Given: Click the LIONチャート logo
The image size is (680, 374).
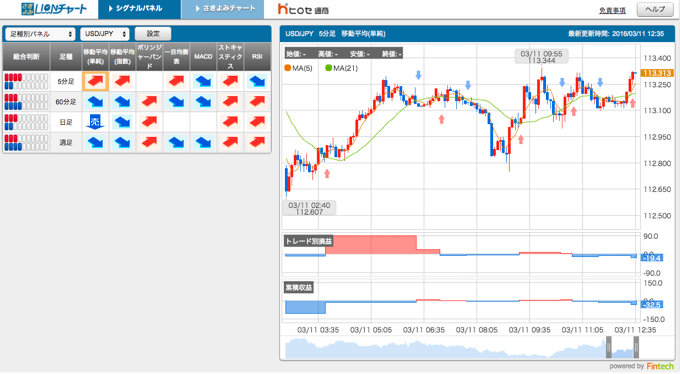Looking at the screenshot, I should (x=54, y=9).
